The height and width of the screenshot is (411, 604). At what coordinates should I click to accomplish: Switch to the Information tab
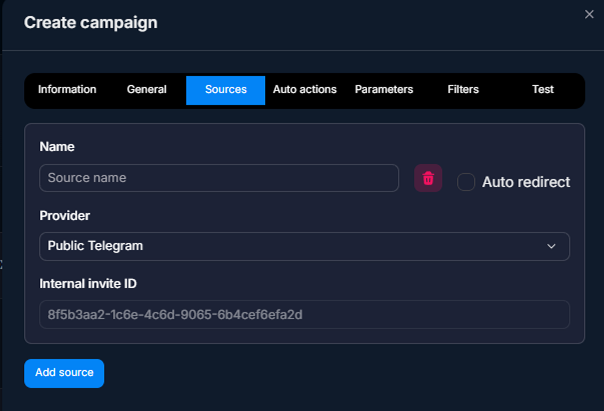[67, 89]
